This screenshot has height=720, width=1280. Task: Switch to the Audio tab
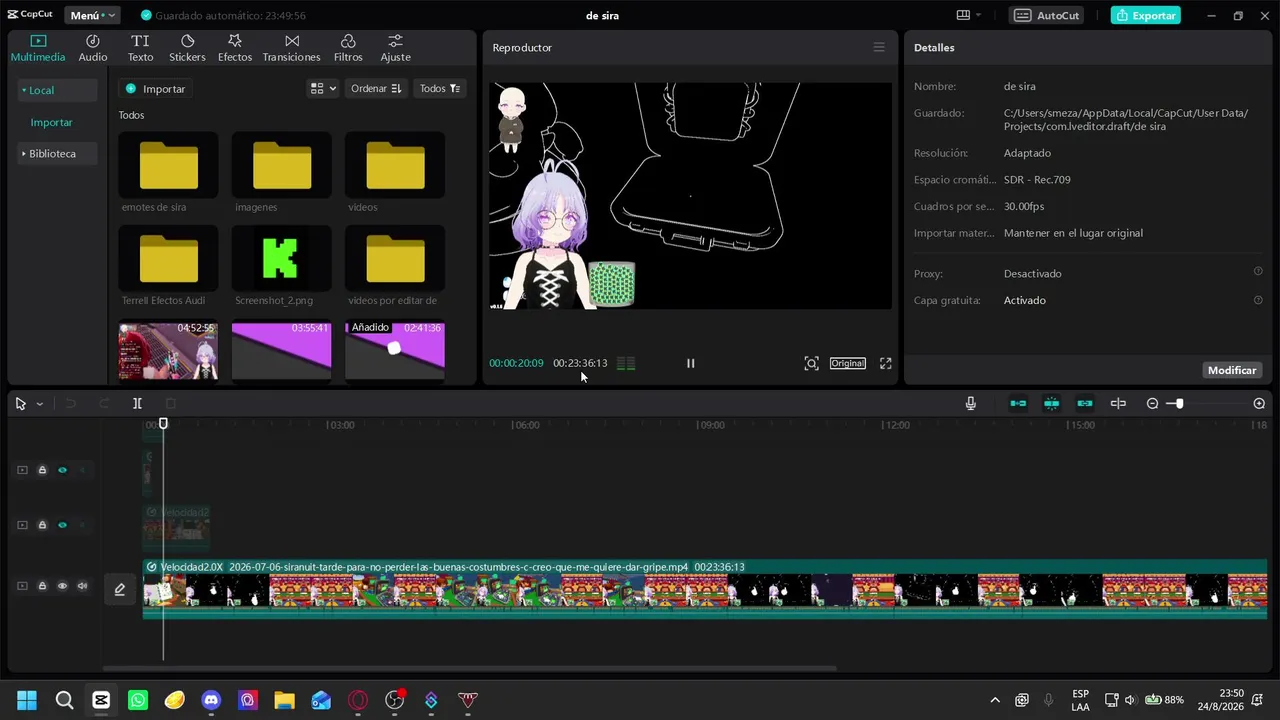click(x=93, y=48)
